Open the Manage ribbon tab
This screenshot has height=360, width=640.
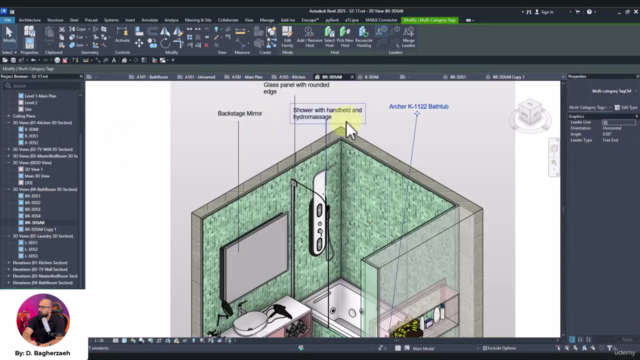tap(267, 20)
